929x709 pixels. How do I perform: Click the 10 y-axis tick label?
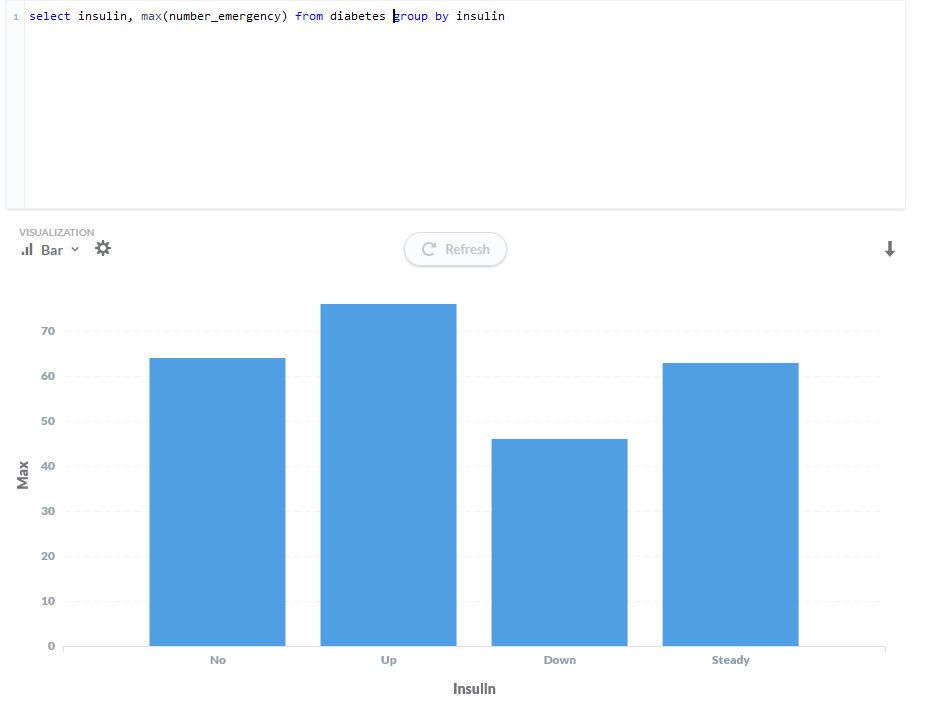(x=48, y=601)
